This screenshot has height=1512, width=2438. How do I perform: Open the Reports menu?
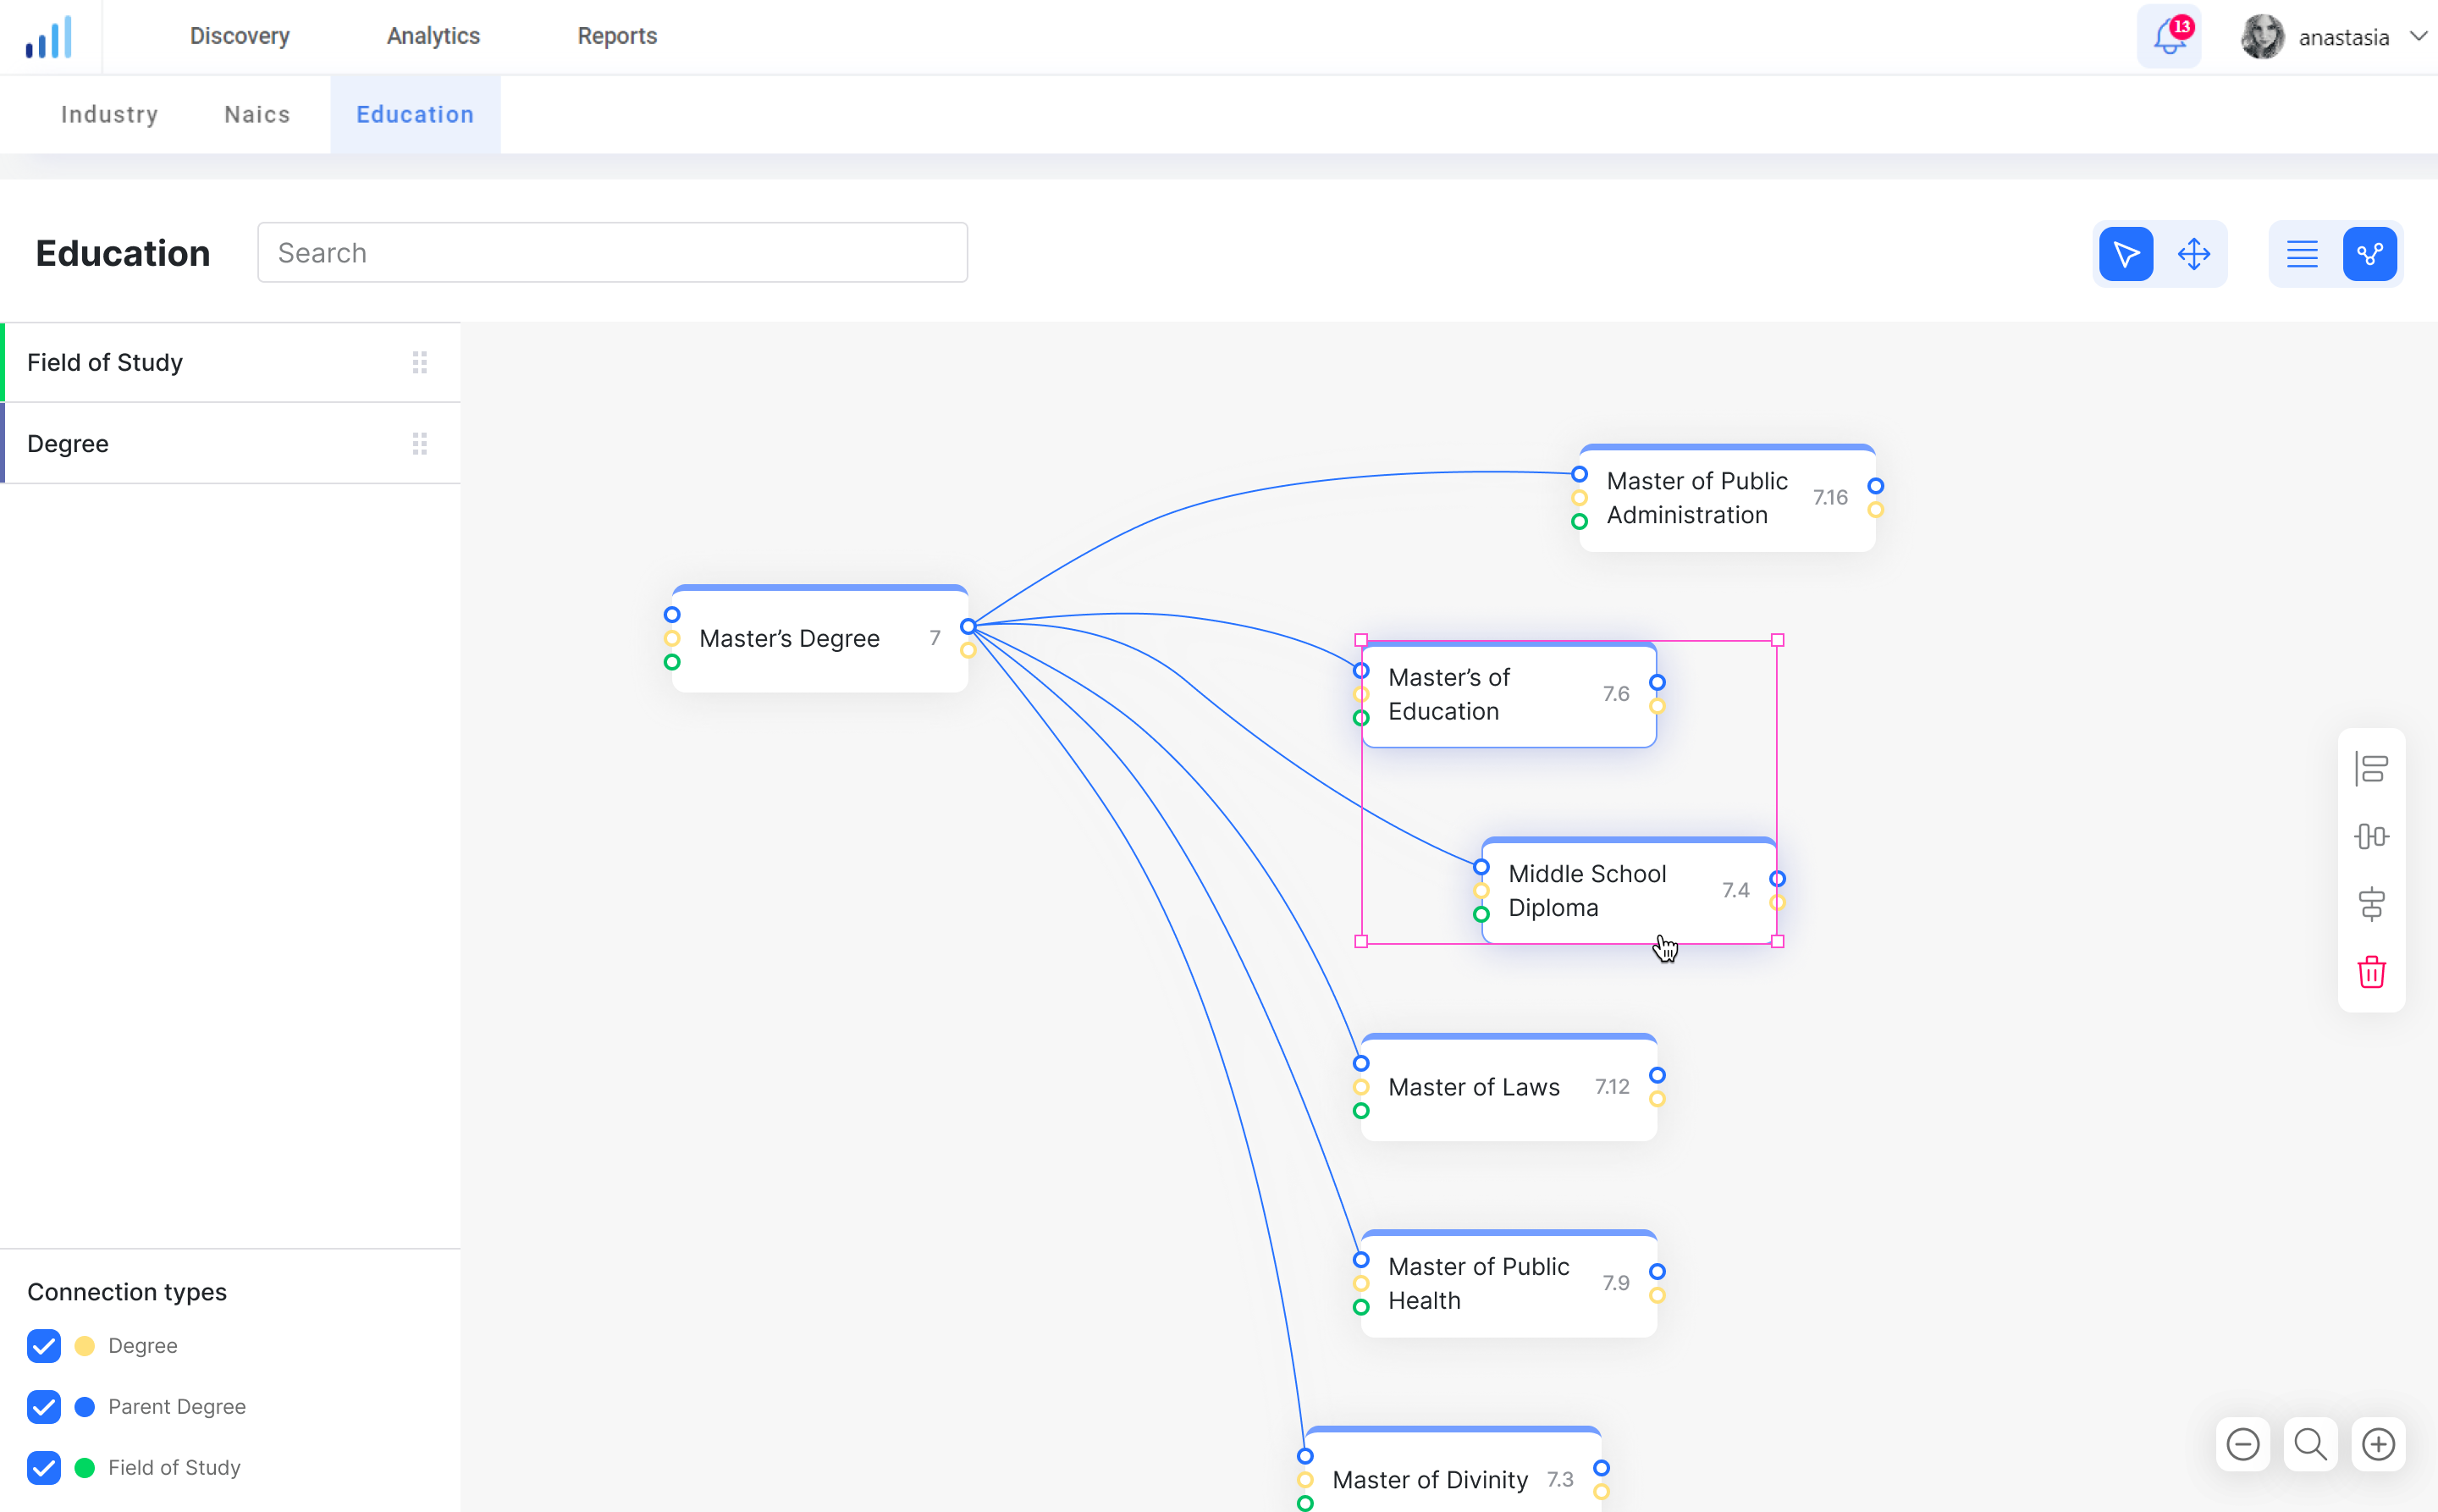tap(617, 36)
